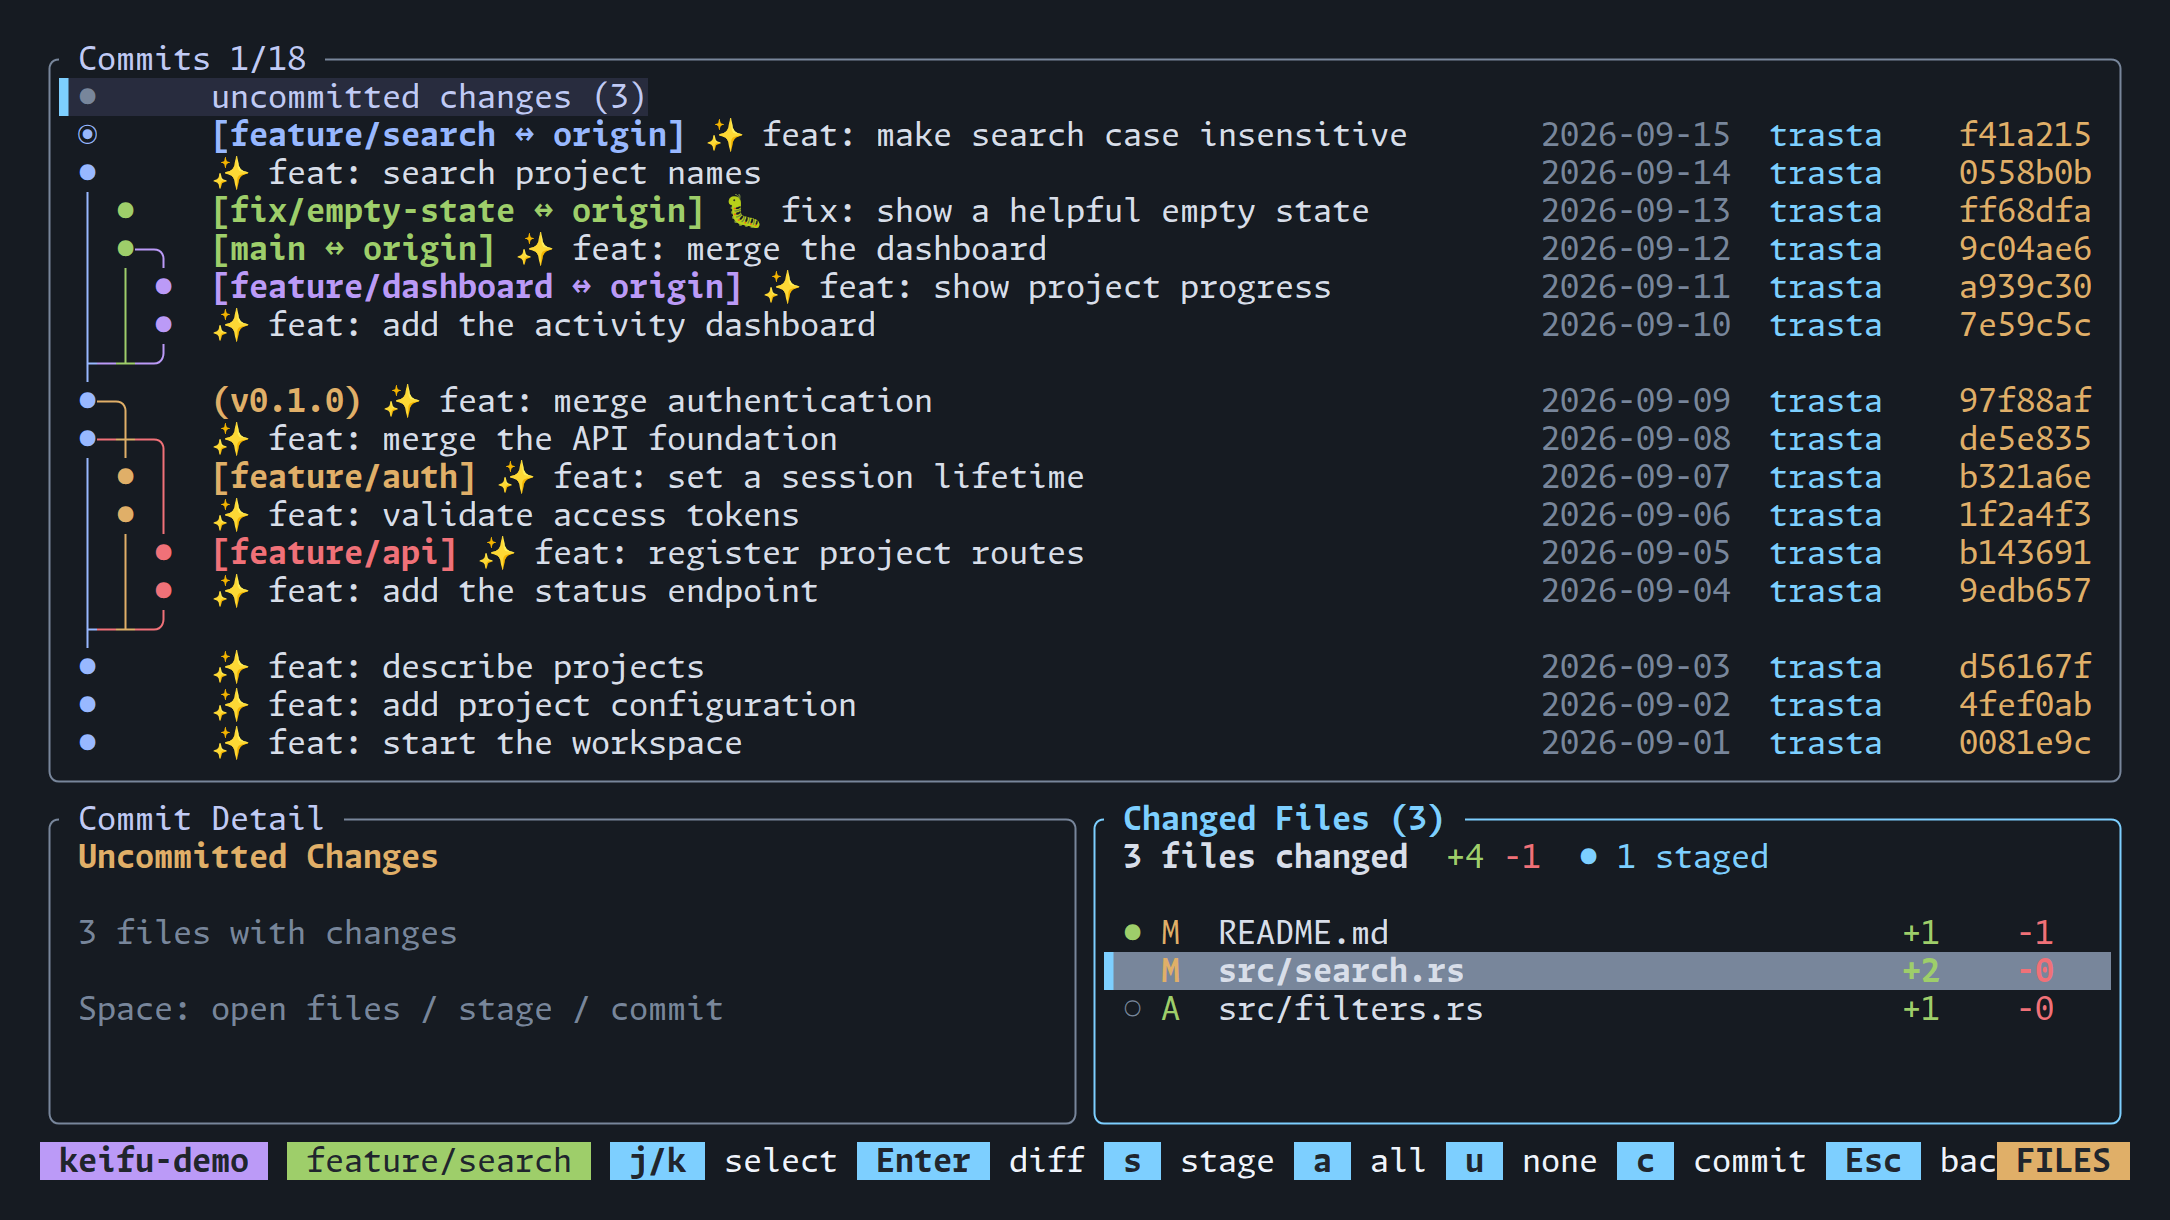Image resolution: width=2170 pixels, height=1220 pixels.
Task: Click the date 2026-09-09
Action: click(1635, 401)
